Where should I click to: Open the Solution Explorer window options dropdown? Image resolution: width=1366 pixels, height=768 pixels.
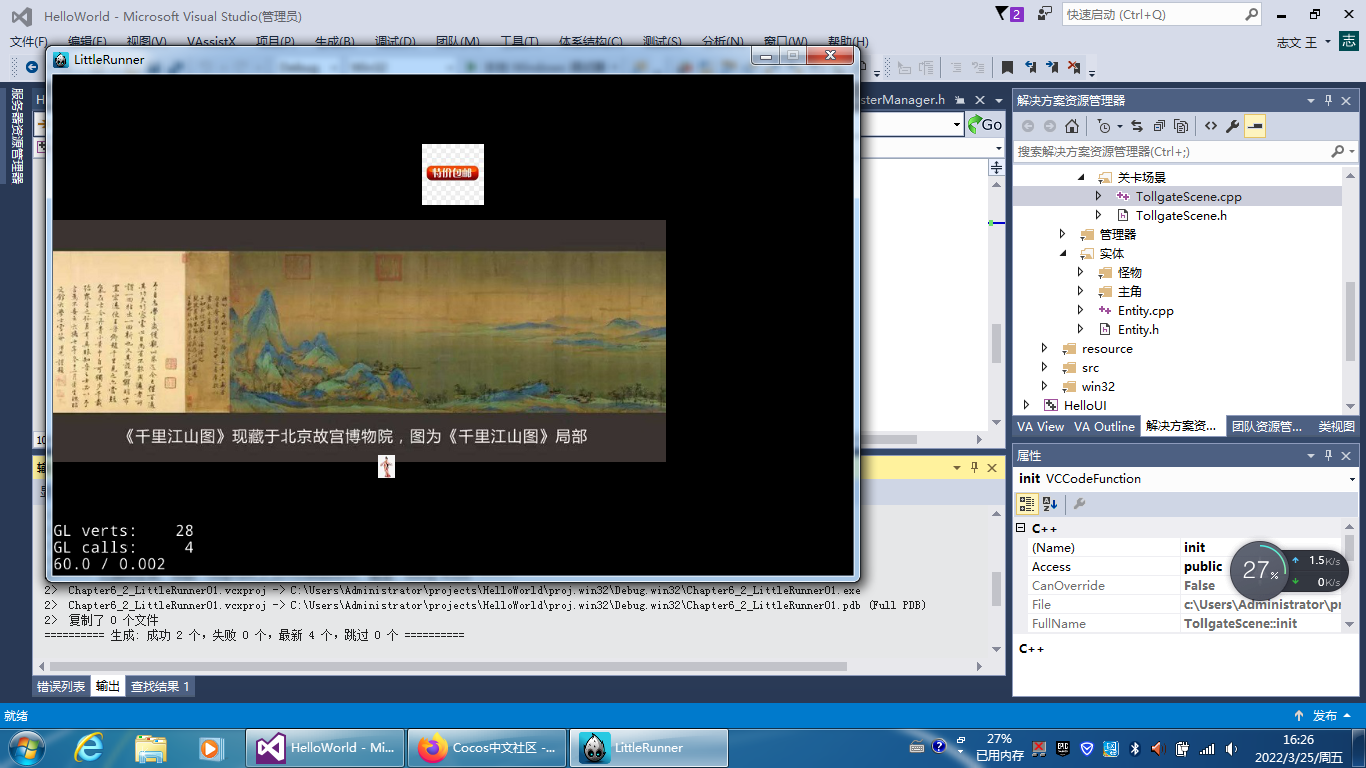coord(1311,100)
